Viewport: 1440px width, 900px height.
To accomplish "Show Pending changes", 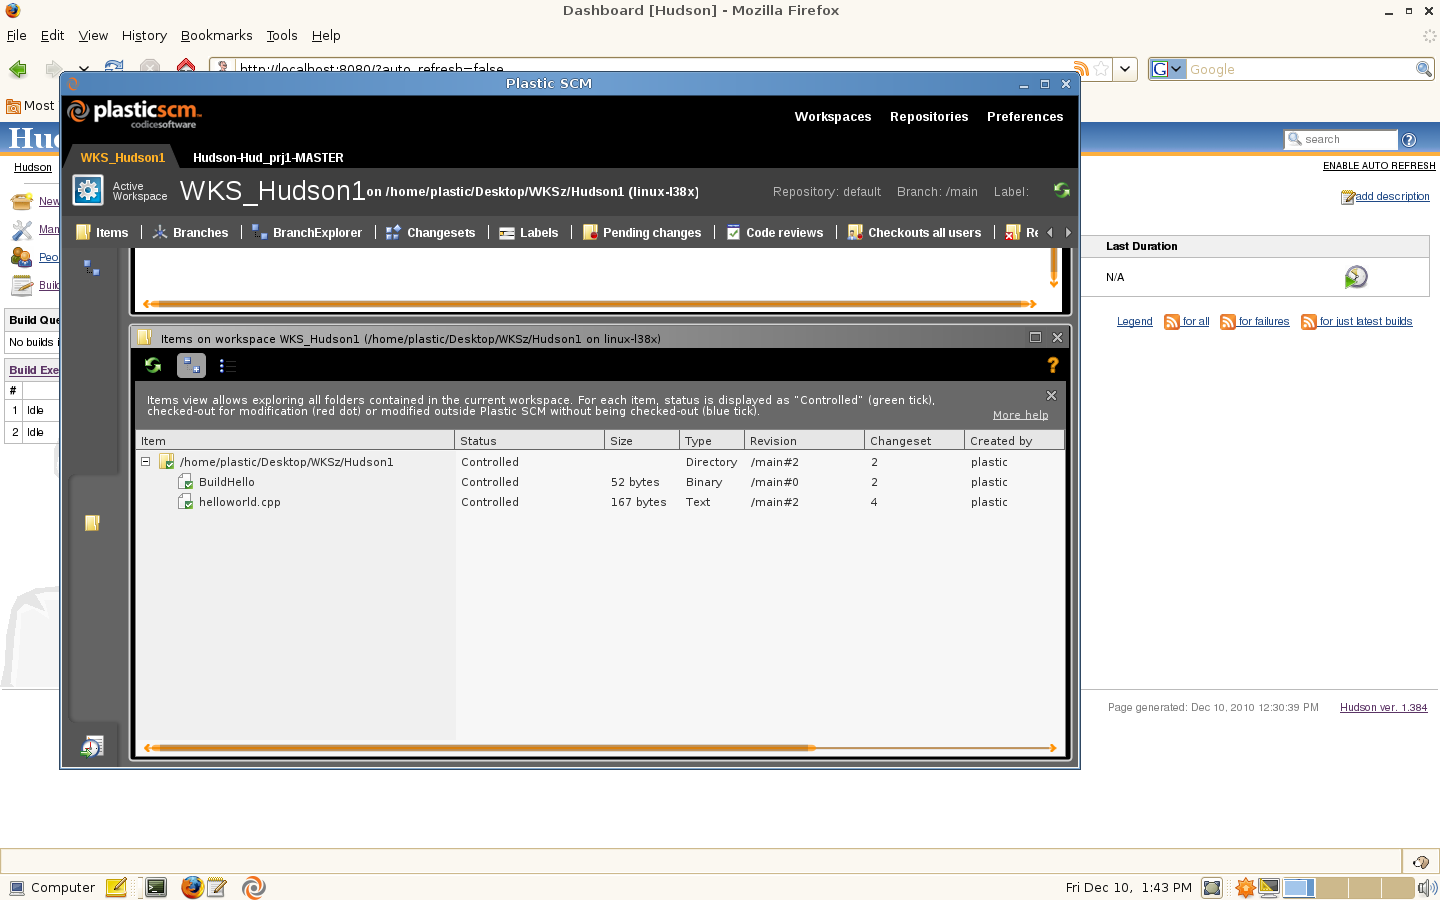I will coord(650,232).
